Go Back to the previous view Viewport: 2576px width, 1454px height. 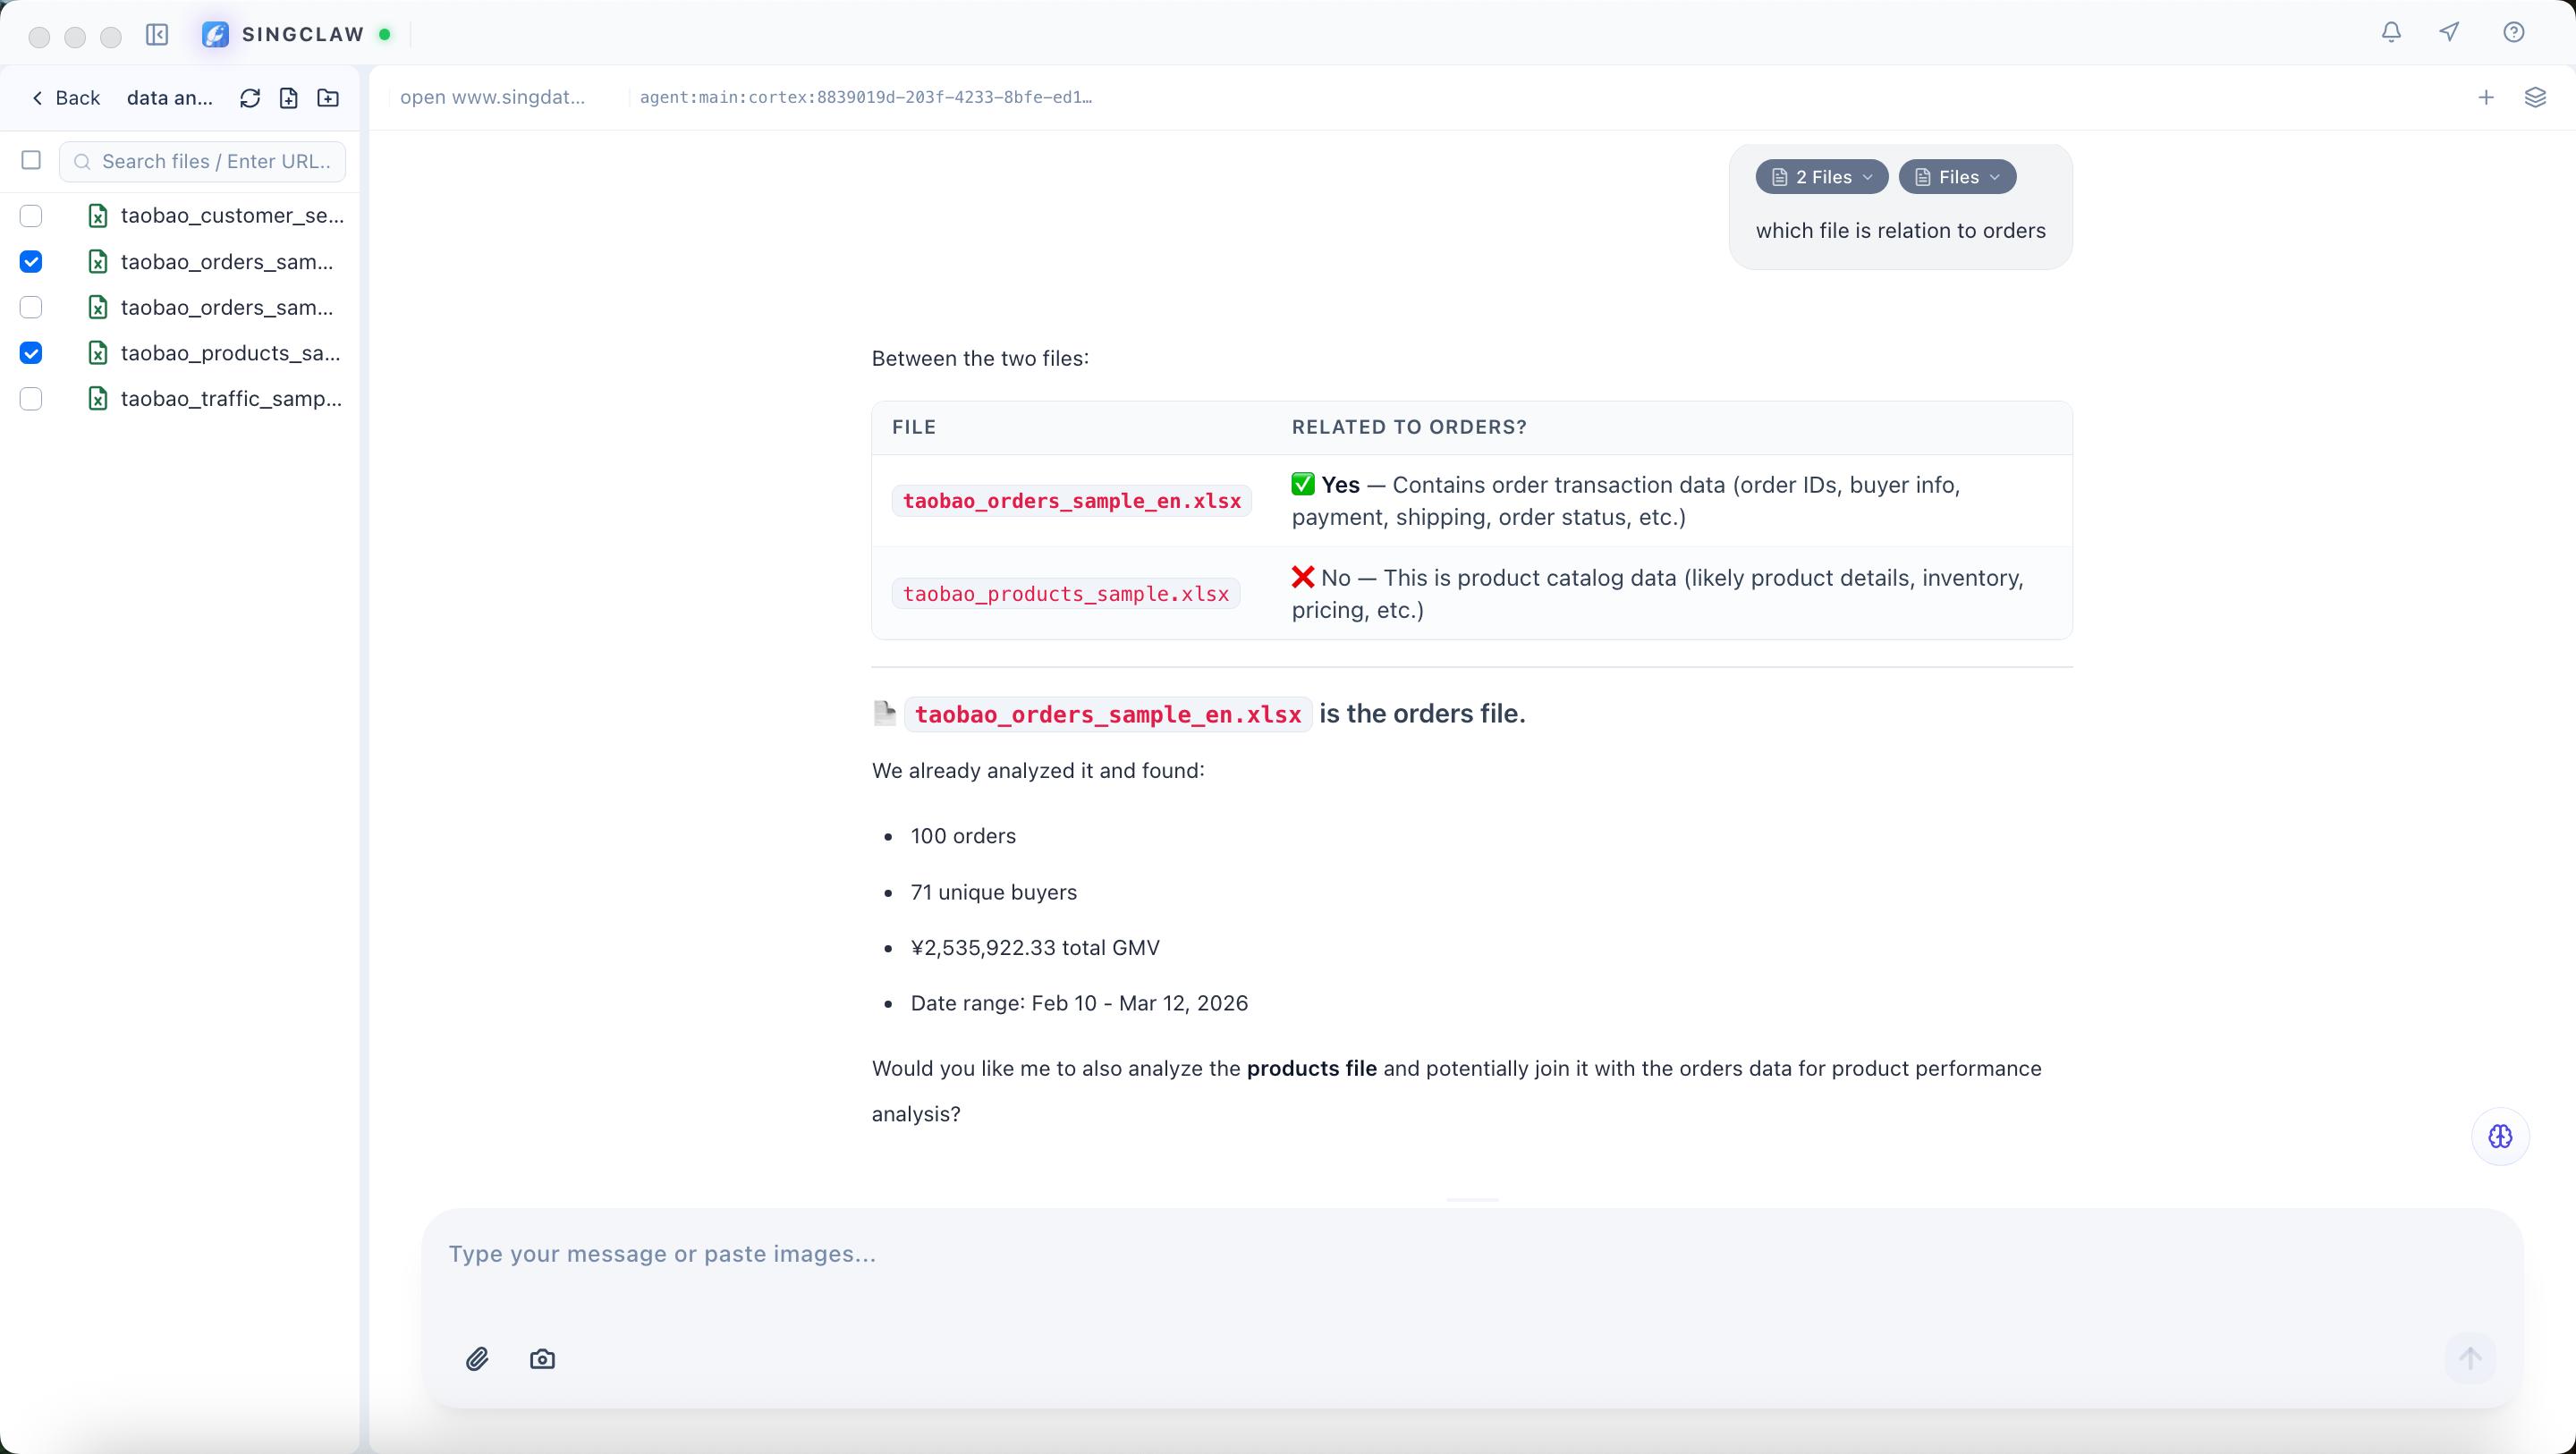(66, 98)
